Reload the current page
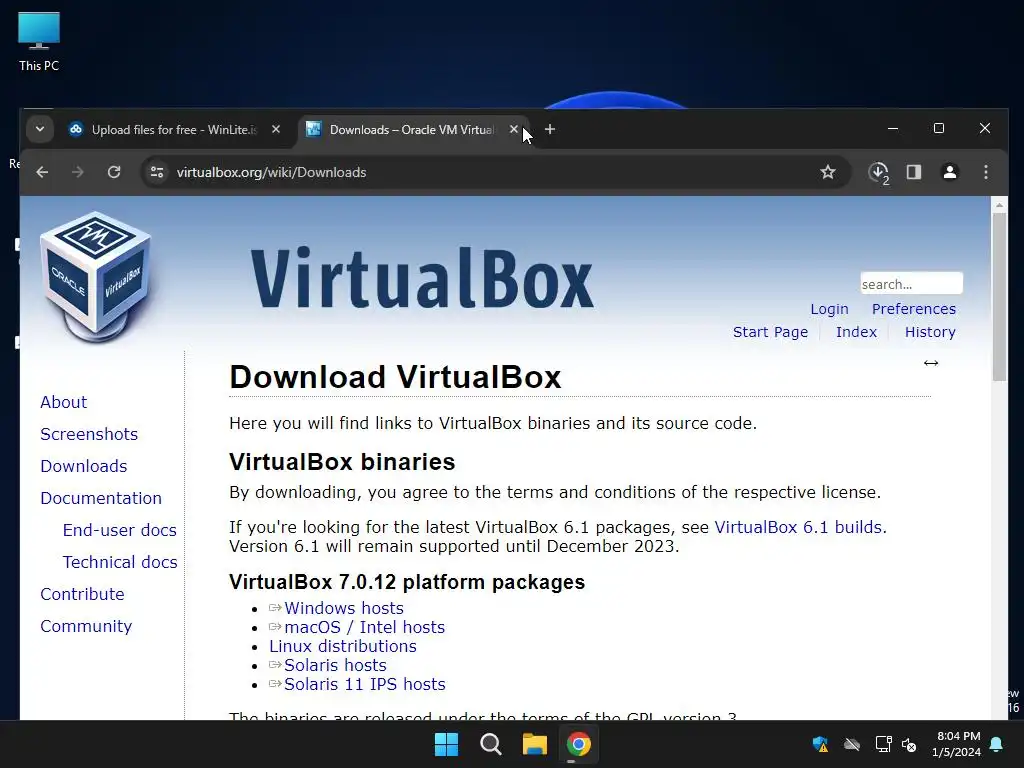Viewport: 1024px width, 768px height. [x=114, y=172]
